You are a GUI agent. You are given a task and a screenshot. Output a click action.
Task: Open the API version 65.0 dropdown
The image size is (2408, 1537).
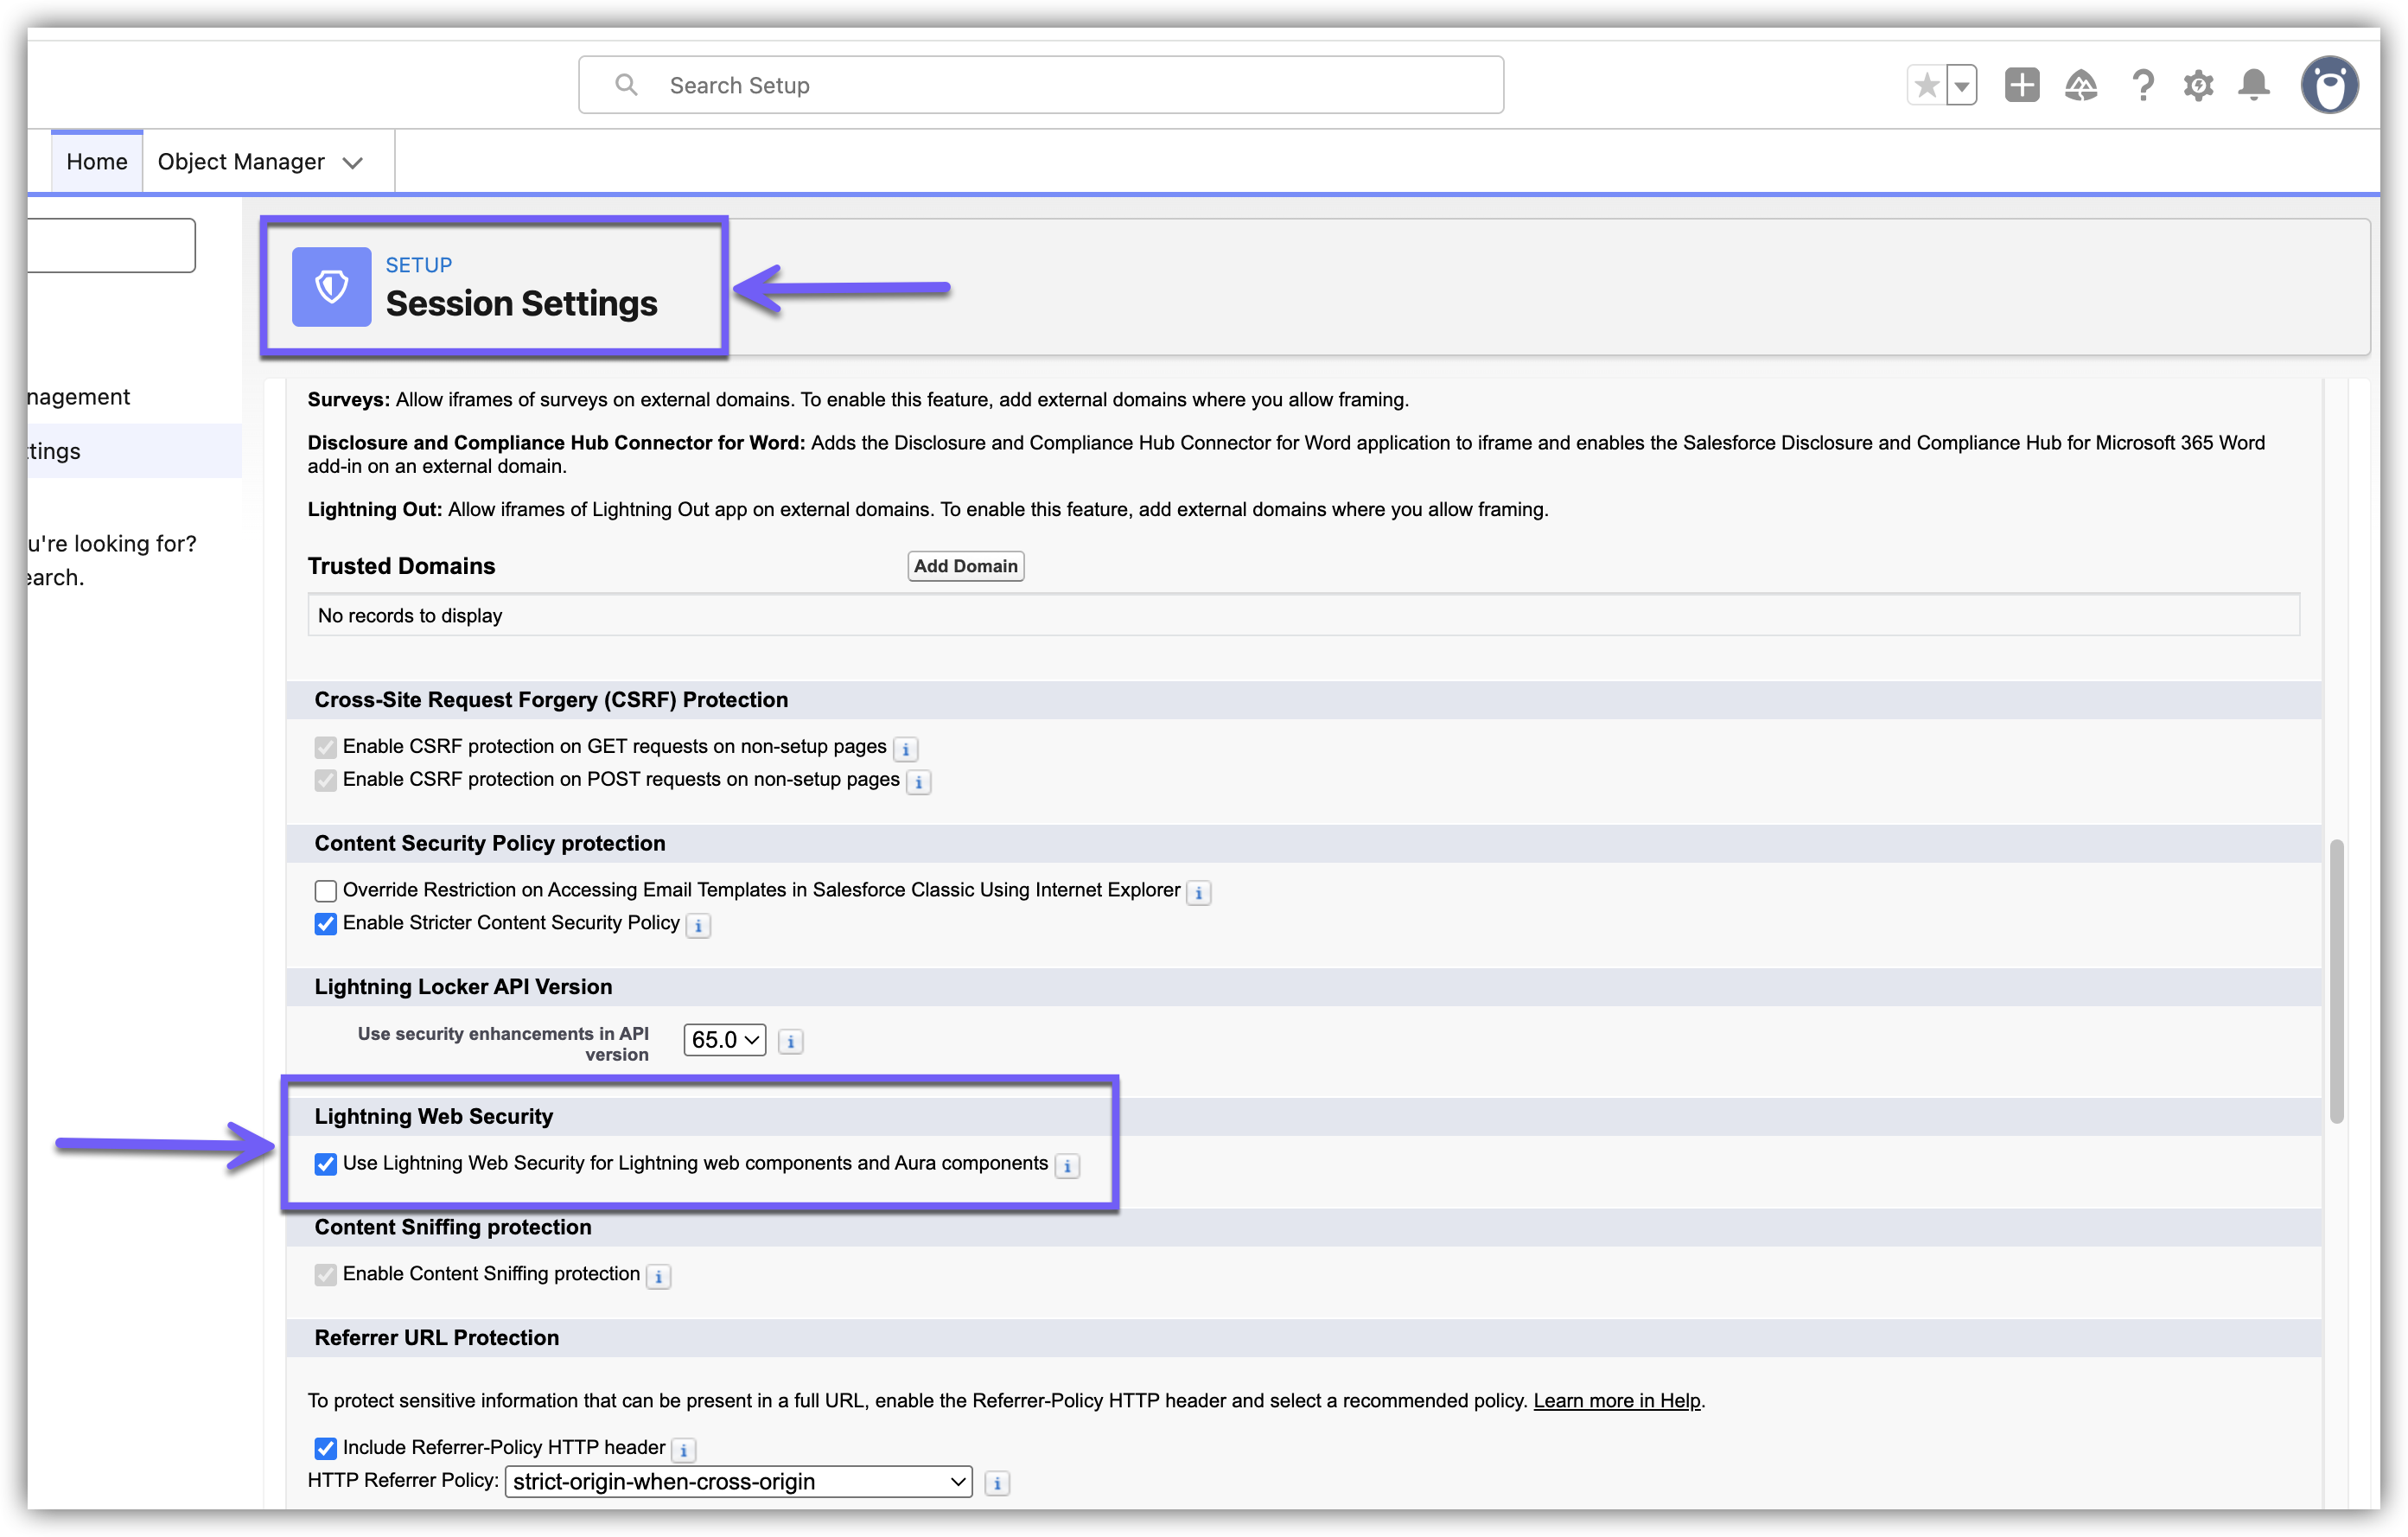point(724,1040)
